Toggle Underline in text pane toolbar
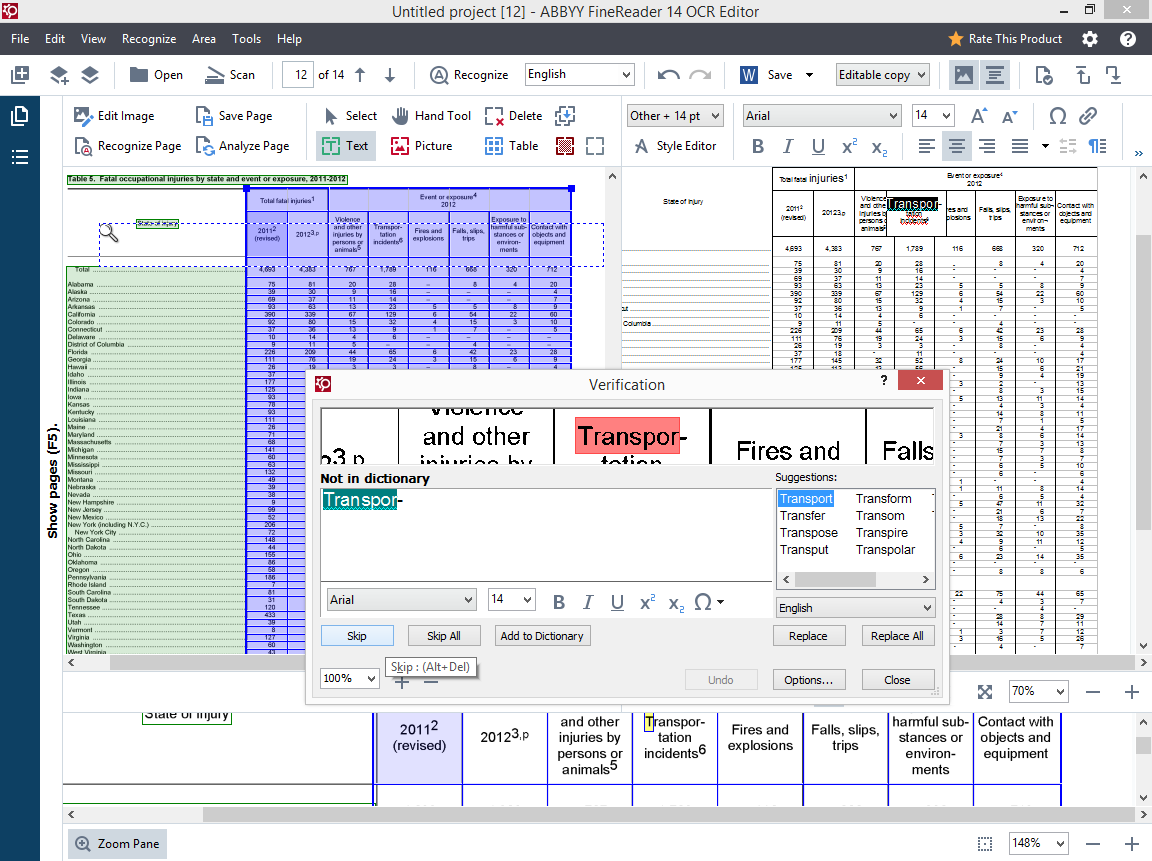Screen dimensions: 1152x861 coord(818,146)
